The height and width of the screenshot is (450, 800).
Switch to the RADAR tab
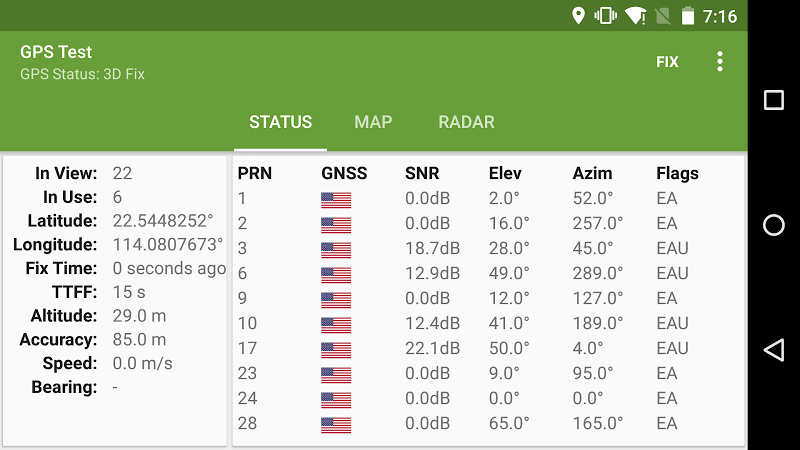(466, 122)
